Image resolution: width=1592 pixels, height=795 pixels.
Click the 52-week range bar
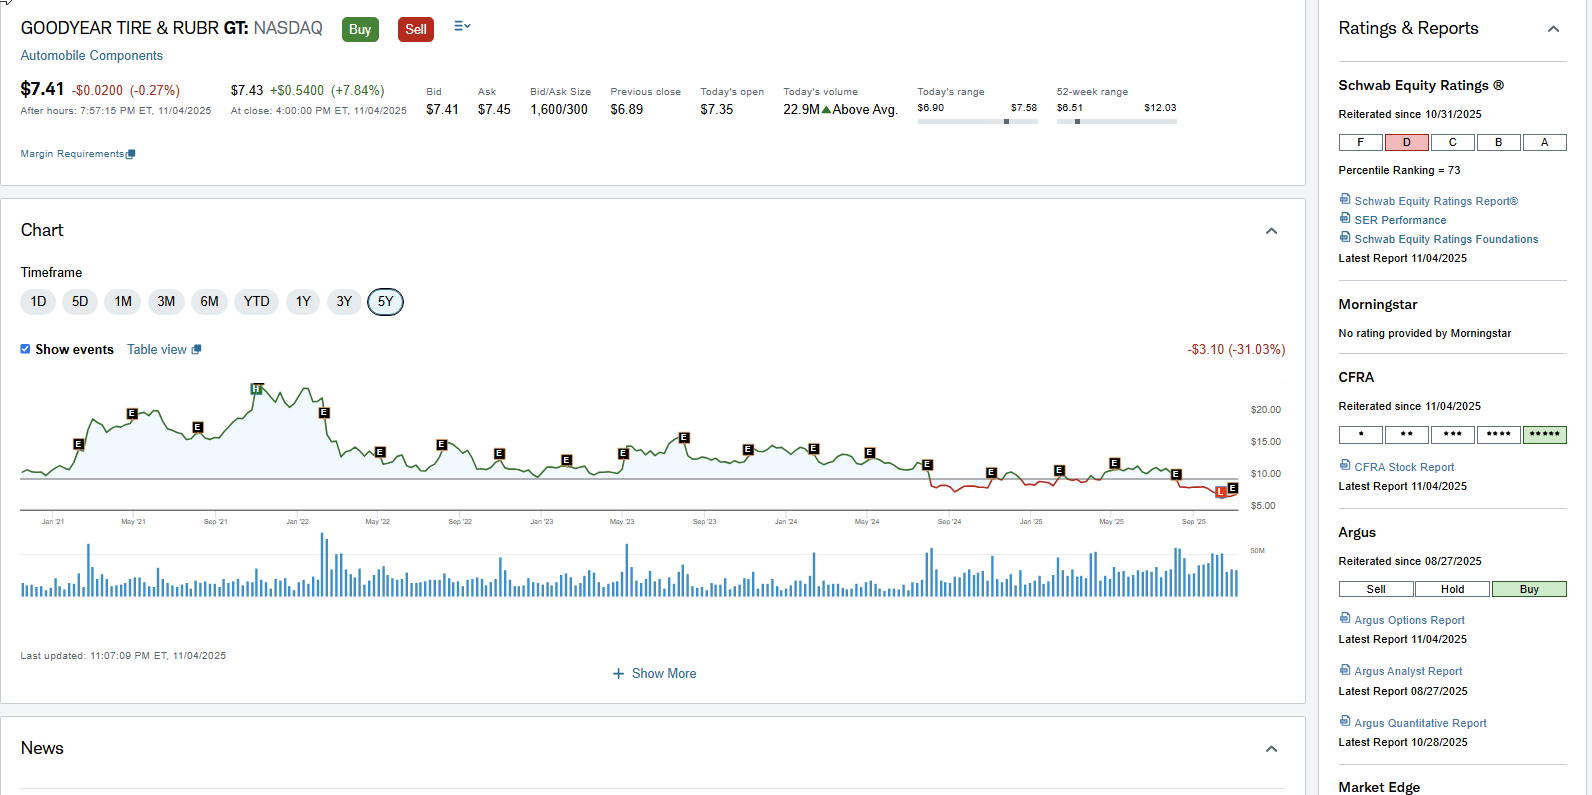pyautogui.click(x=1116, y=121)
